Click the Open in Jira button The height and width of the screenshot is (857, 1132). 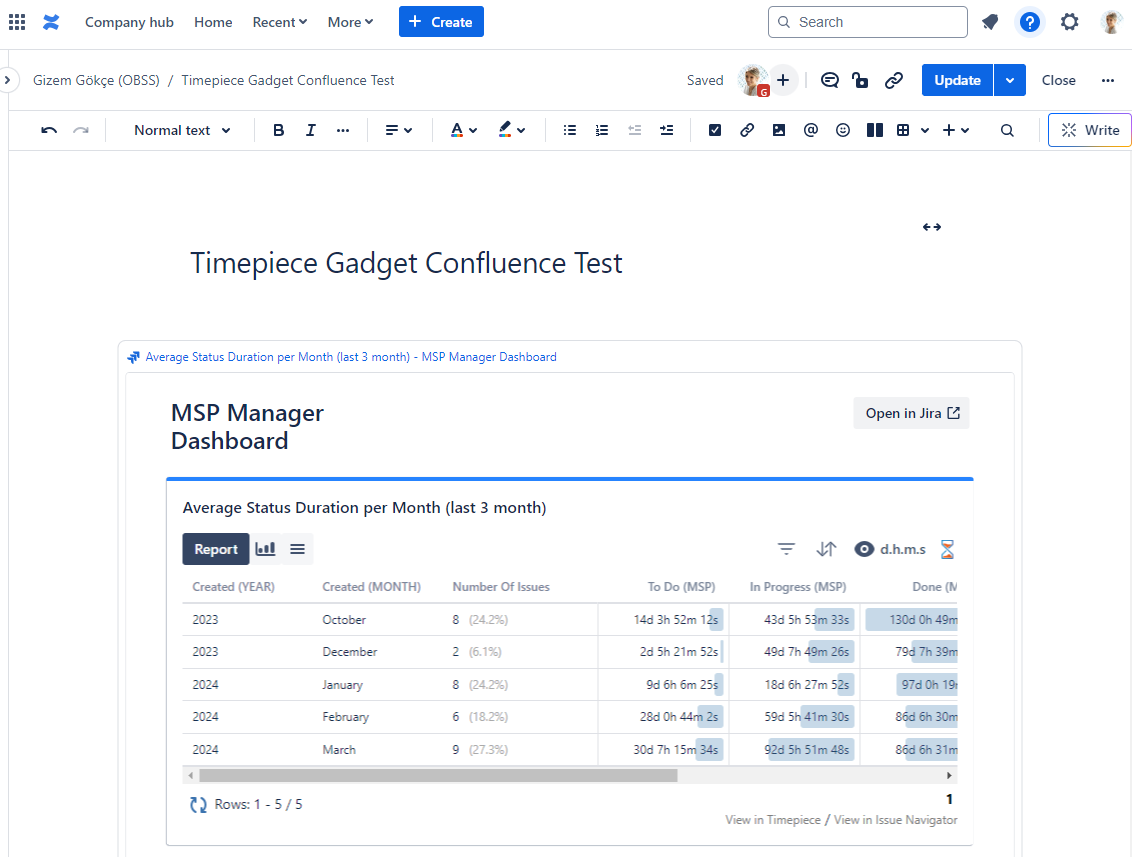pos(911,413)
